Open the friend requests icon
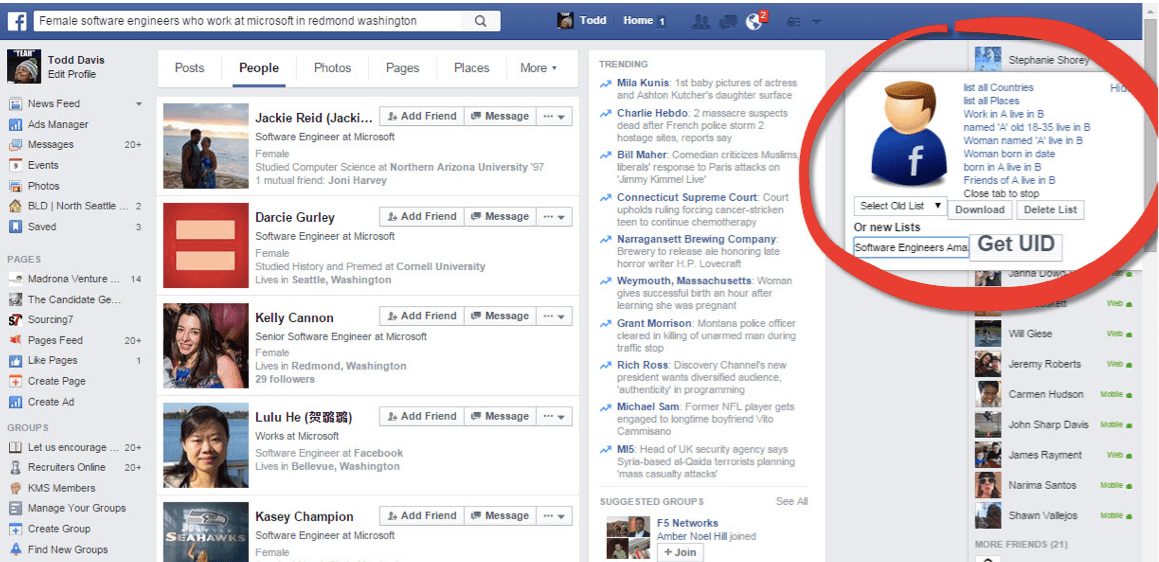 (x=700, y=21)
